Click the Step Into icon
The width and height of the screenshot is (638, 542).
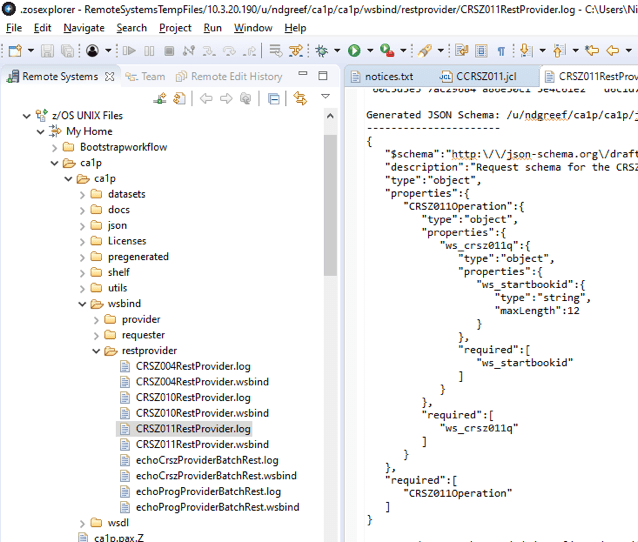pos(209,51)
